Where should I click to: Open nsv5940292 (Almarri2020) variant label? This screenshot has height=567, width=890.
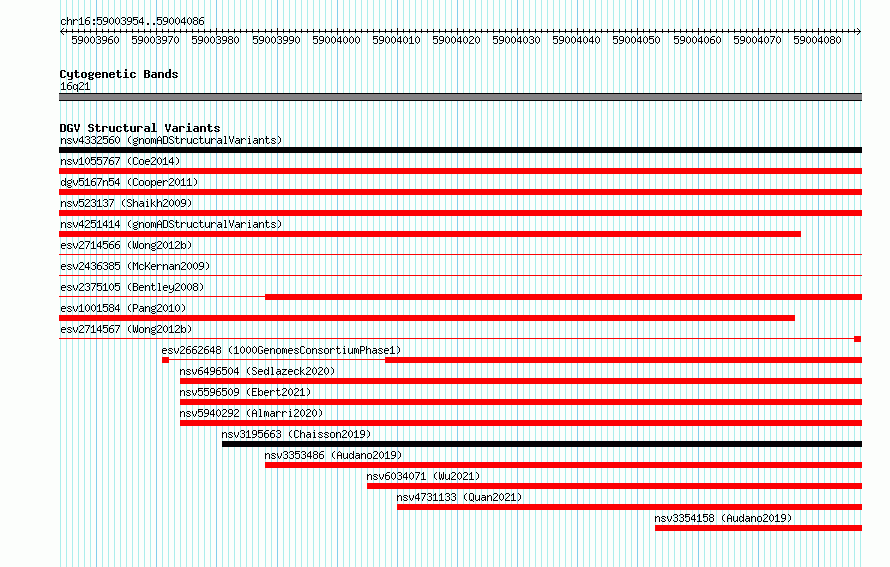(x=251, y=413)
